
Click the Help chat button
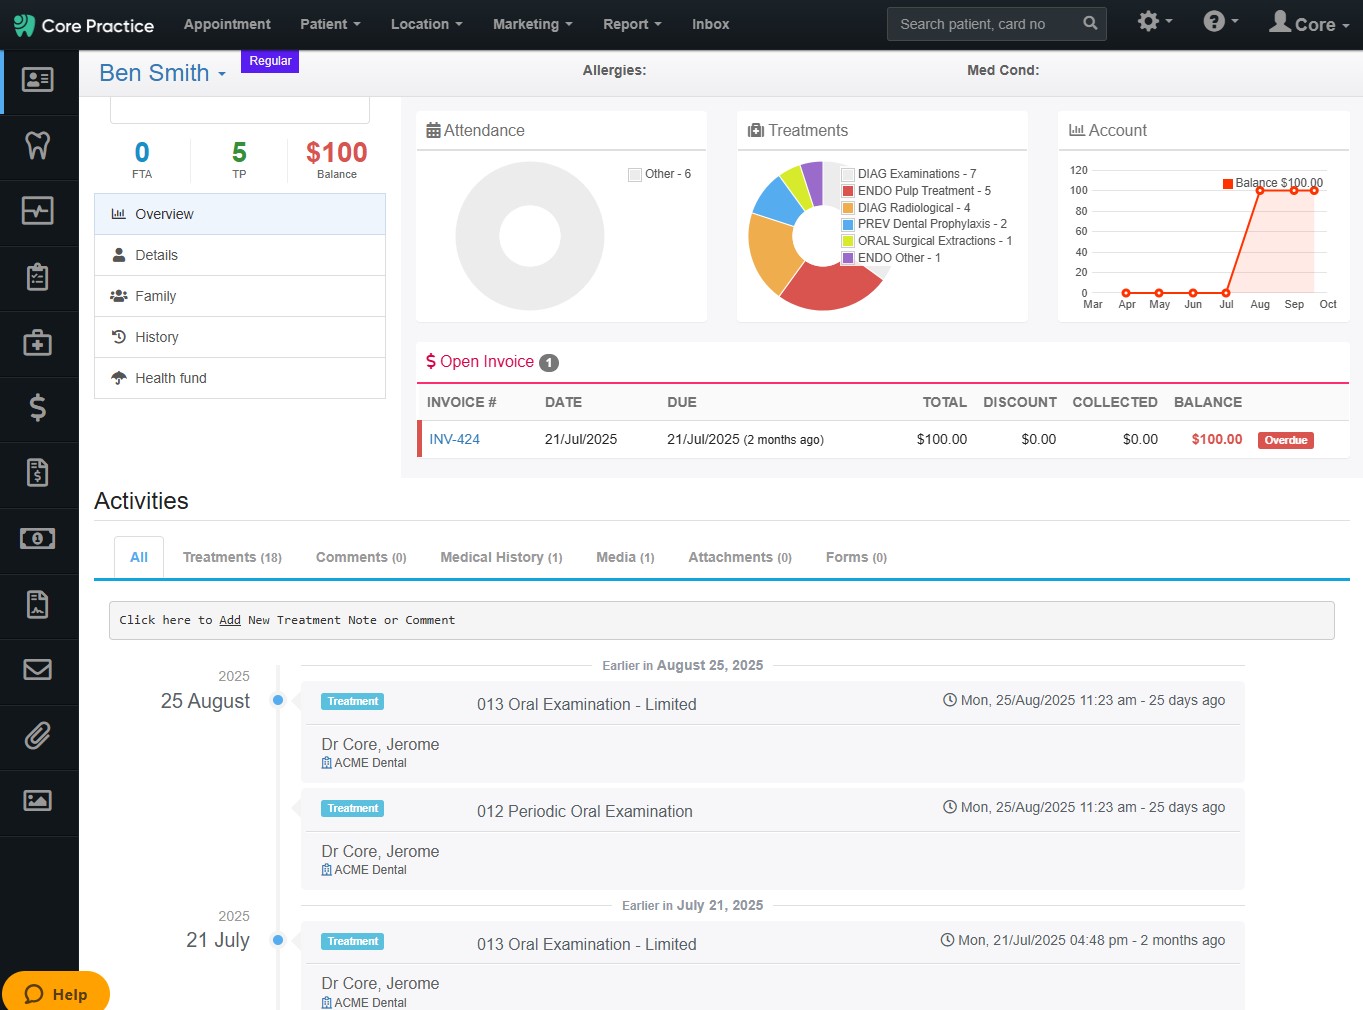pyautogui.click(x=56, y=993)
